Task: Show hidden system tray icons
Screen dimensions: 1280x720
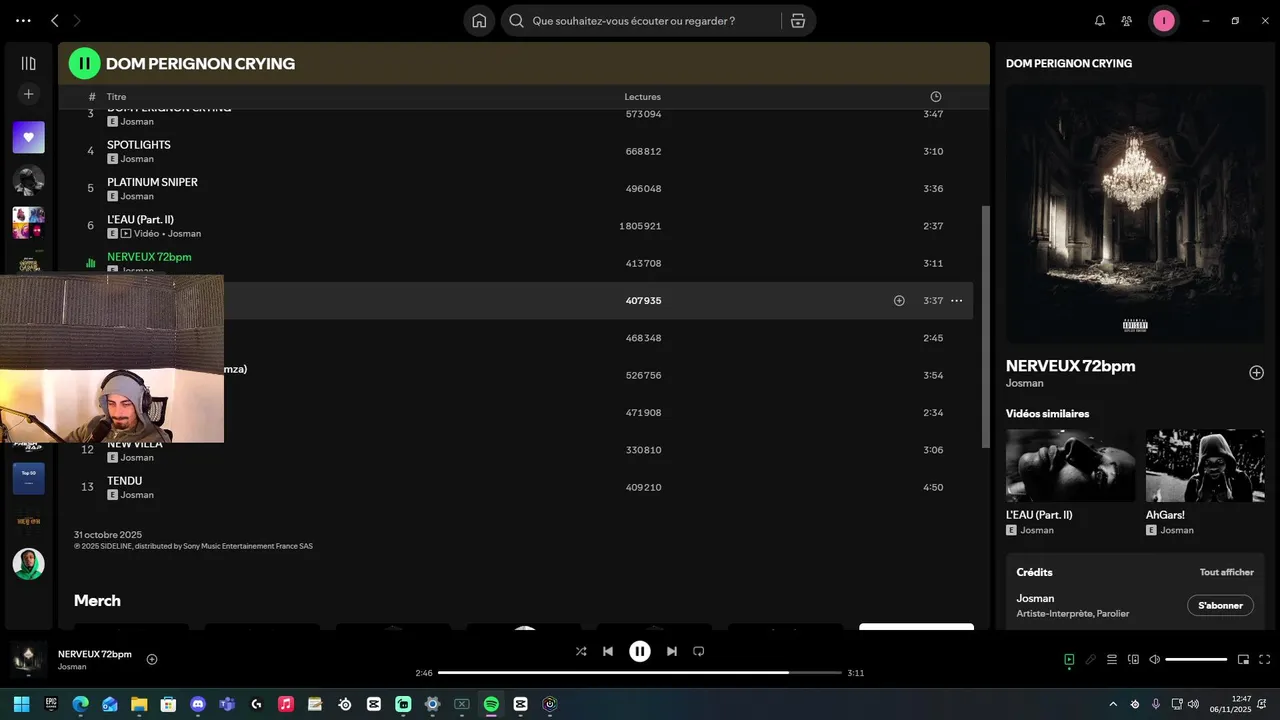Action: point(1113,704)
